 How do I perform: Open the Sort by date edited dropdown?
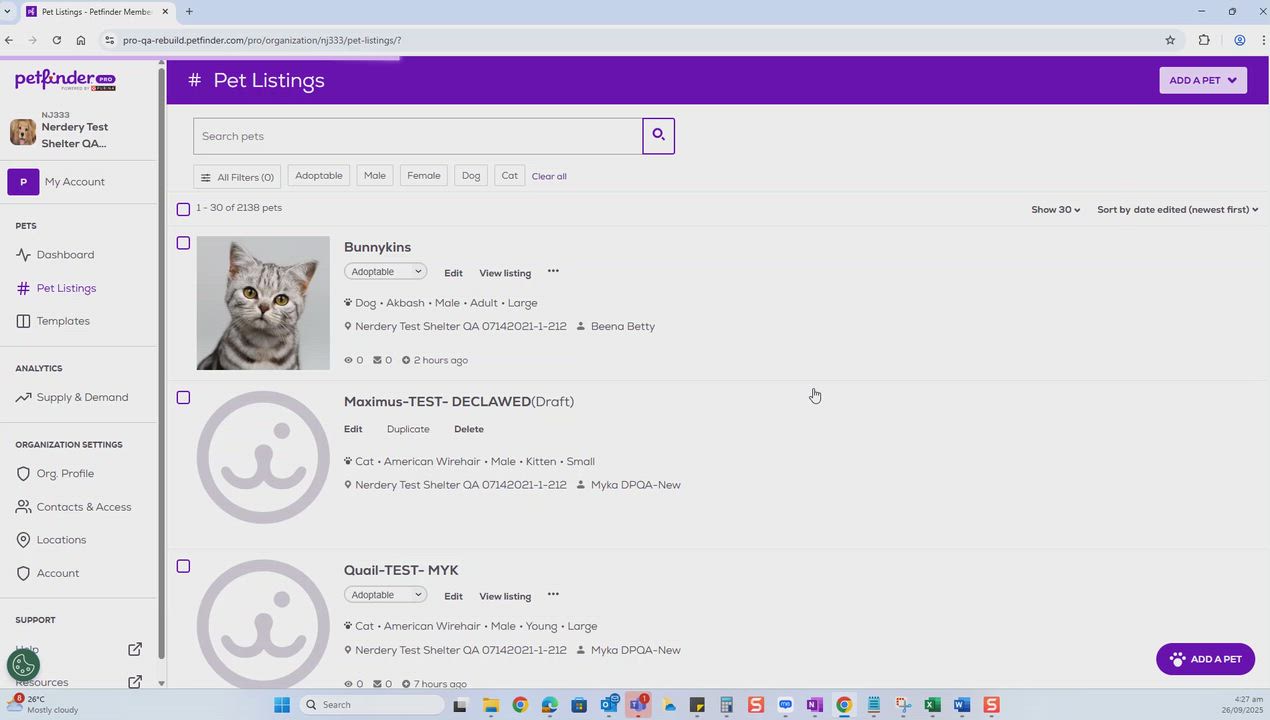pos(1178,210)
